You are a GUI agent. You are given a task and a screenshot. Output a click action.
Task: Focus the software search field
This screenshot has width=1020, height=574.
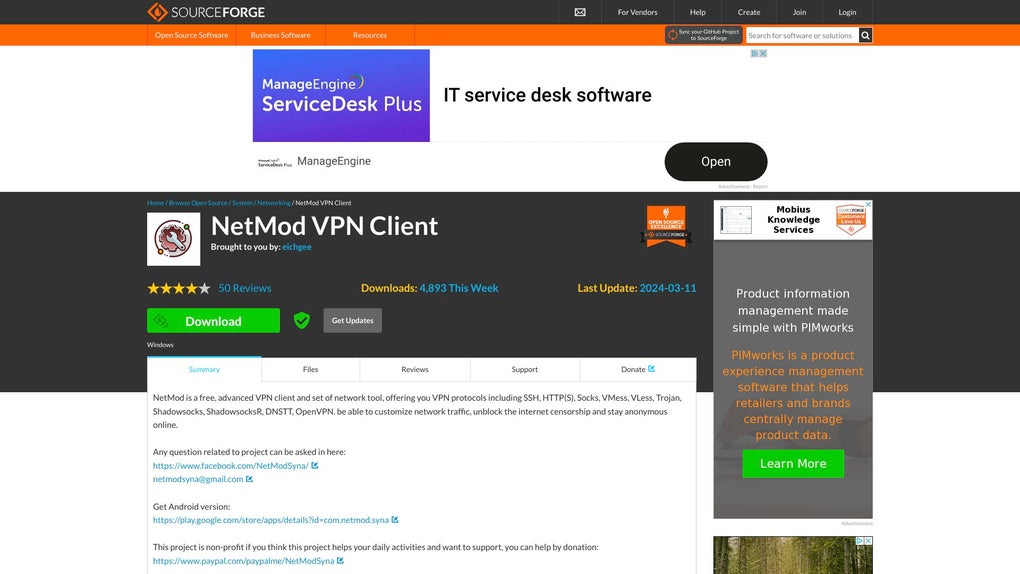(802, 35)
